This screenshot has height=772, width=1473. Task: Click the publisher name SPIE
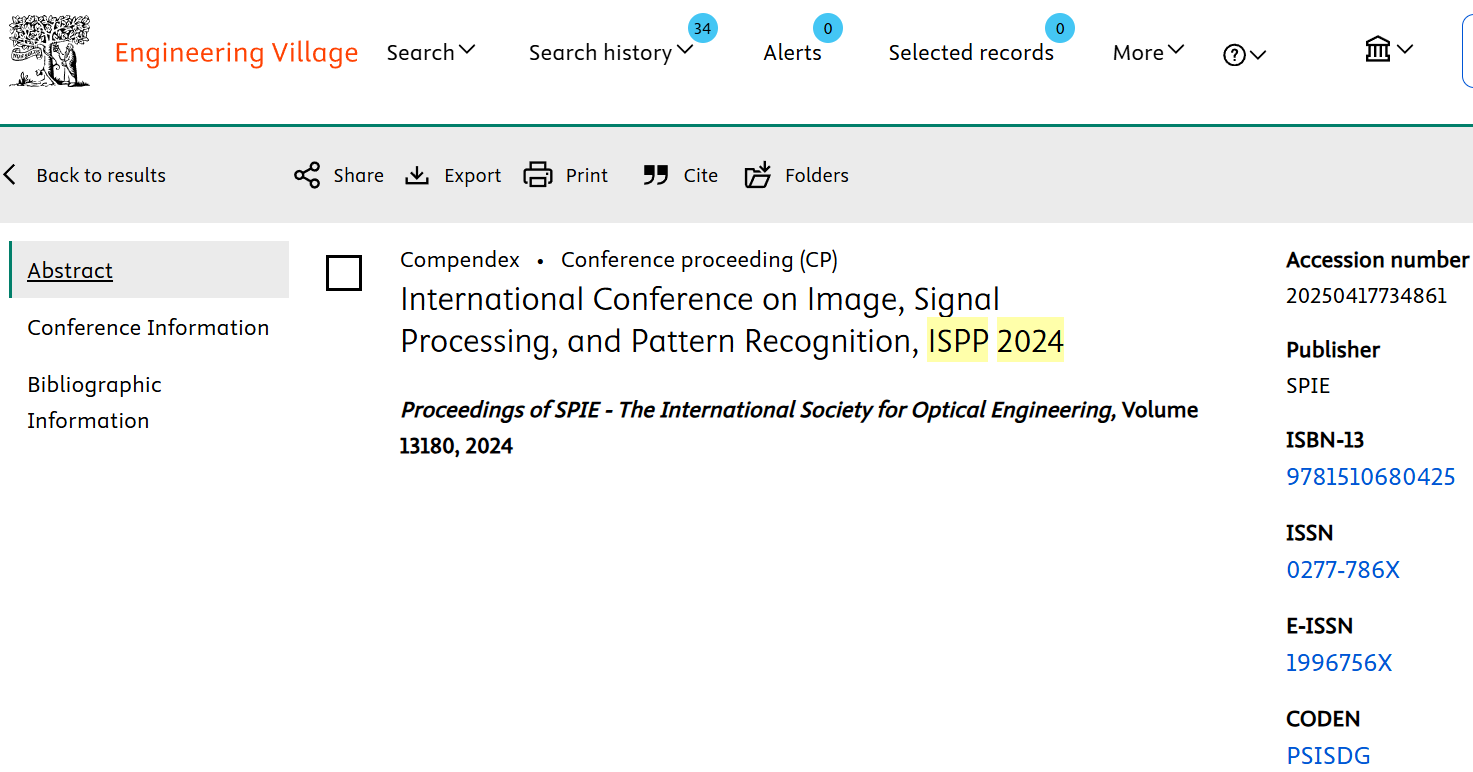(1308, 385)
